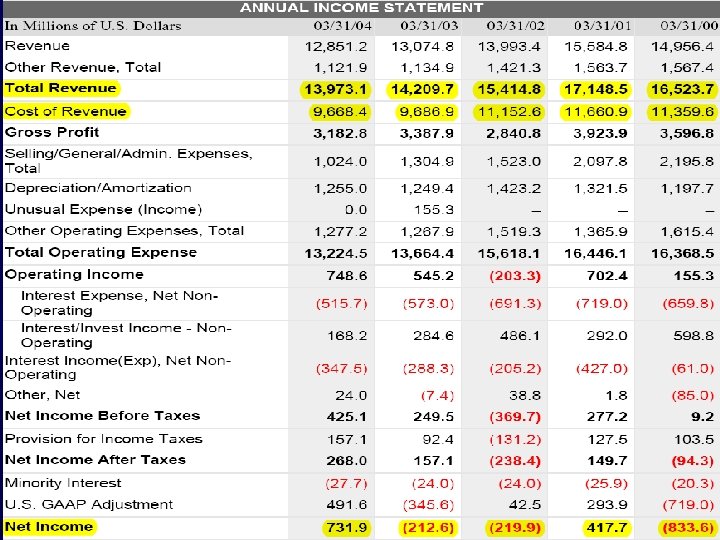Click Net Income value (833.6)
The image size is (720, 540).
coord(688,528)
